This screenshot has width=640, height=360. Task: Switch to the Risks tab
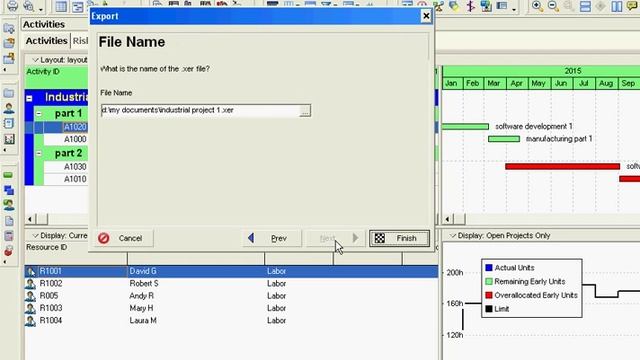(x=80, y=41)
